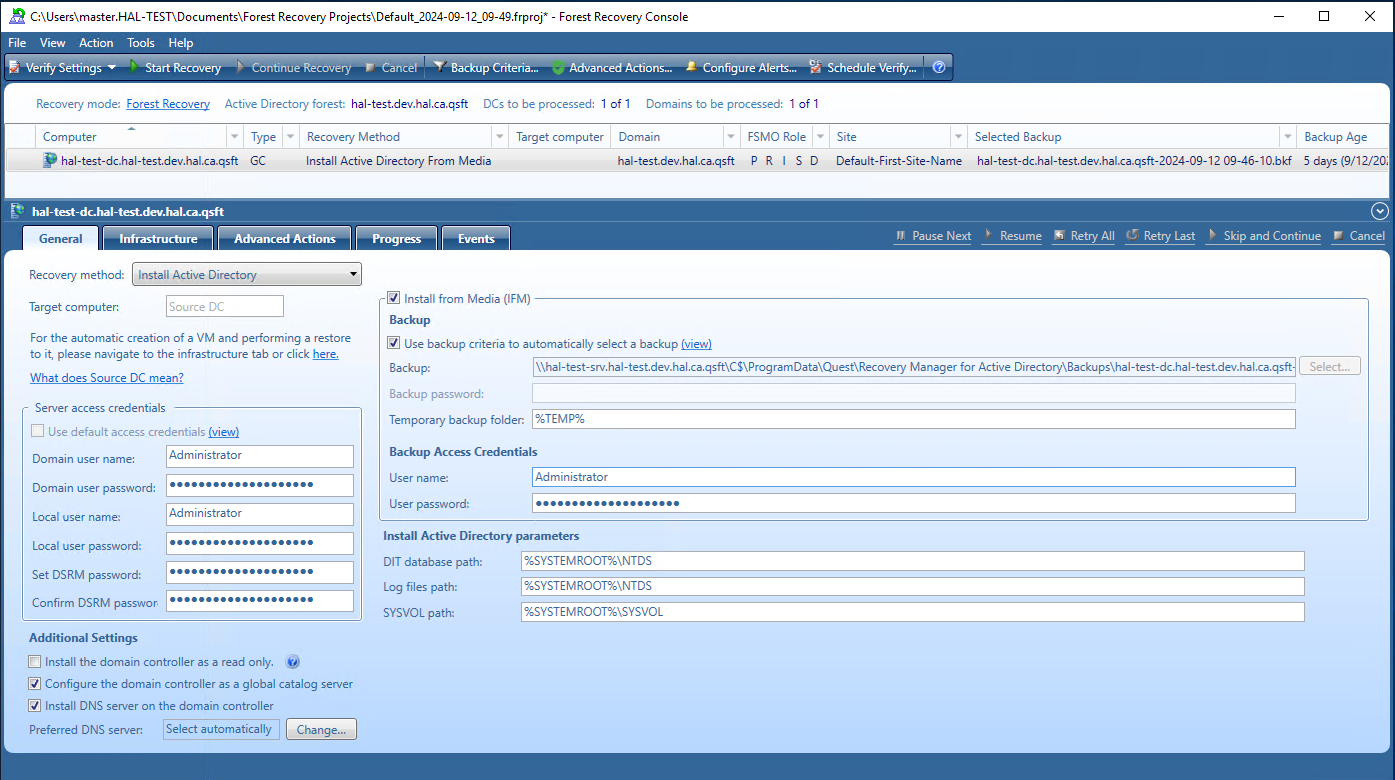Switch to the Infrastructure tab
This screenshot has width=1395, height=780.
pyautogui.click(x=158, y=239)
